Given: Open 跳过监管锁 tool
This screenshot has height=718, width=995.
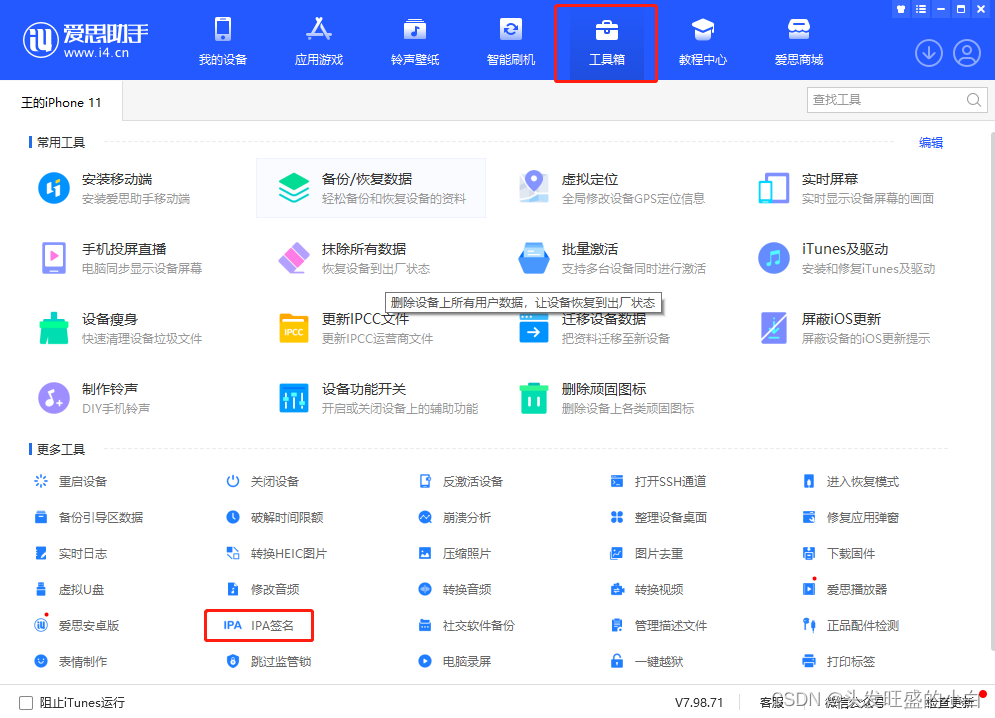Looking at the screenshot, I should point(269,661).
